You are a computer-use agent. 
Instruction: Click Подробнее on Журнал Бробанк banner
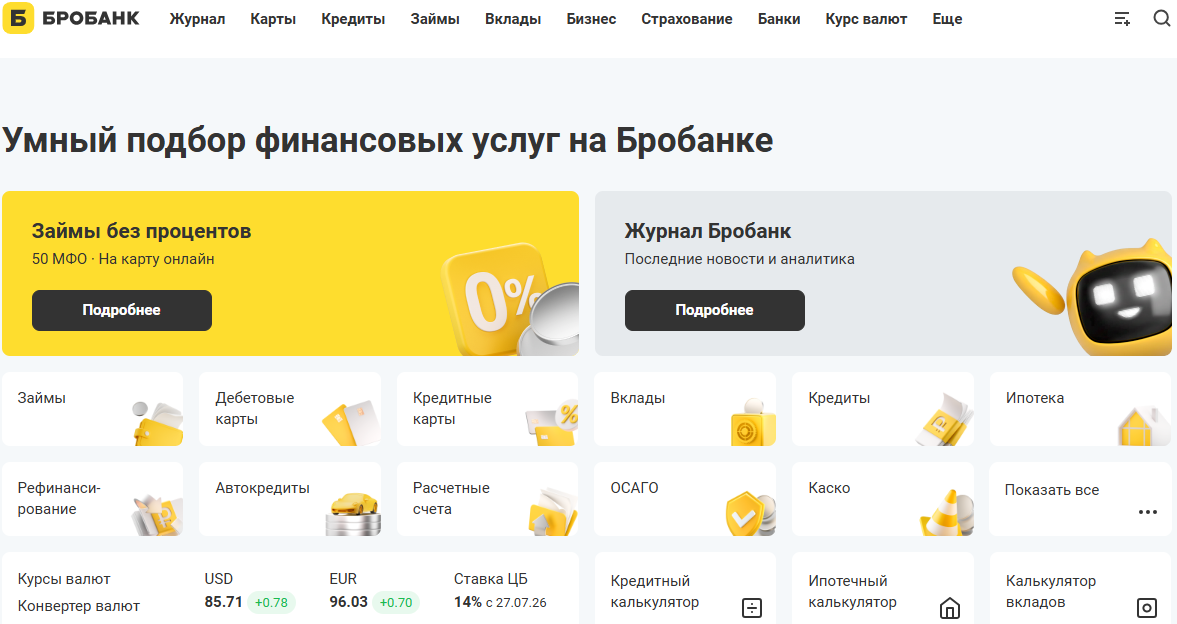(715, 310)
